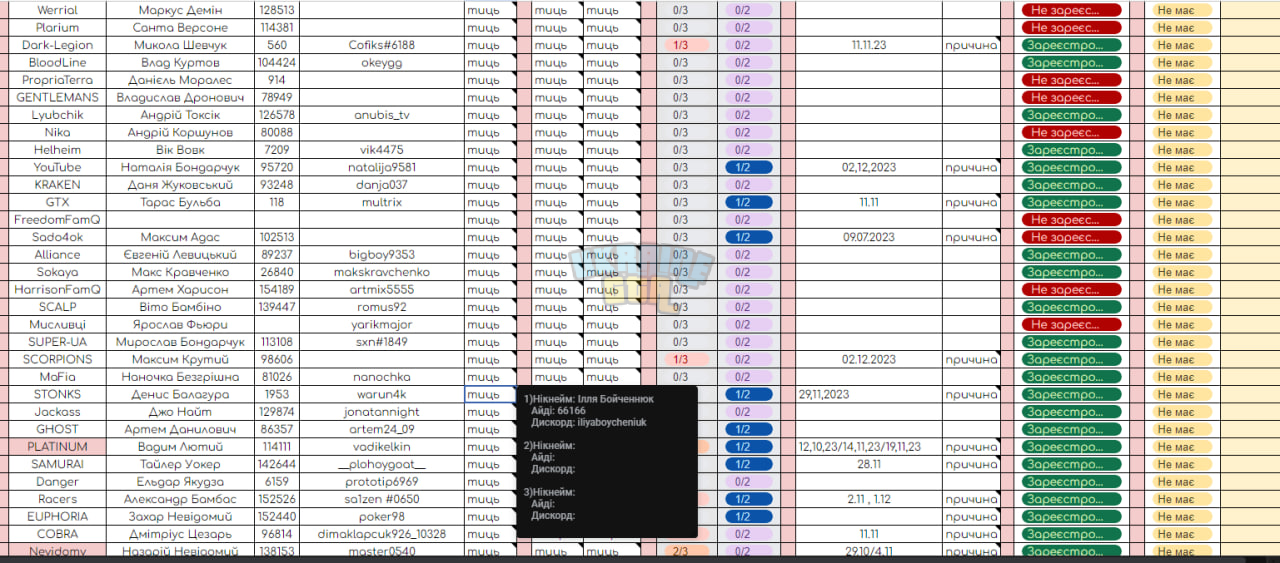Click the ID cell 6159 in Danger row

277,482
